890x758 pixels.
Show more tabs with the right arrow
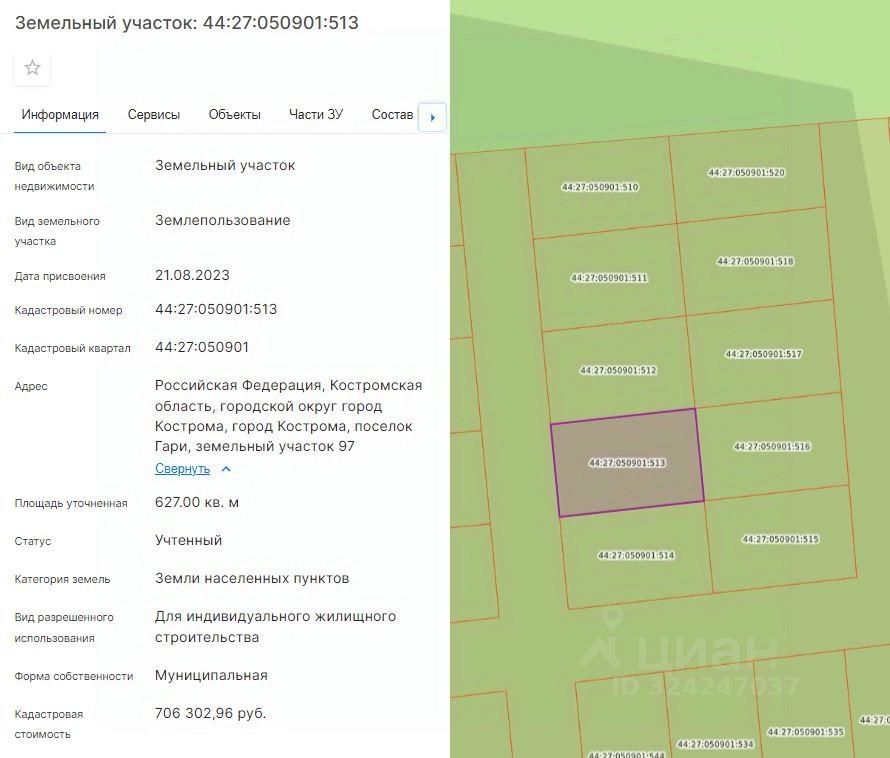click(433, 118)
